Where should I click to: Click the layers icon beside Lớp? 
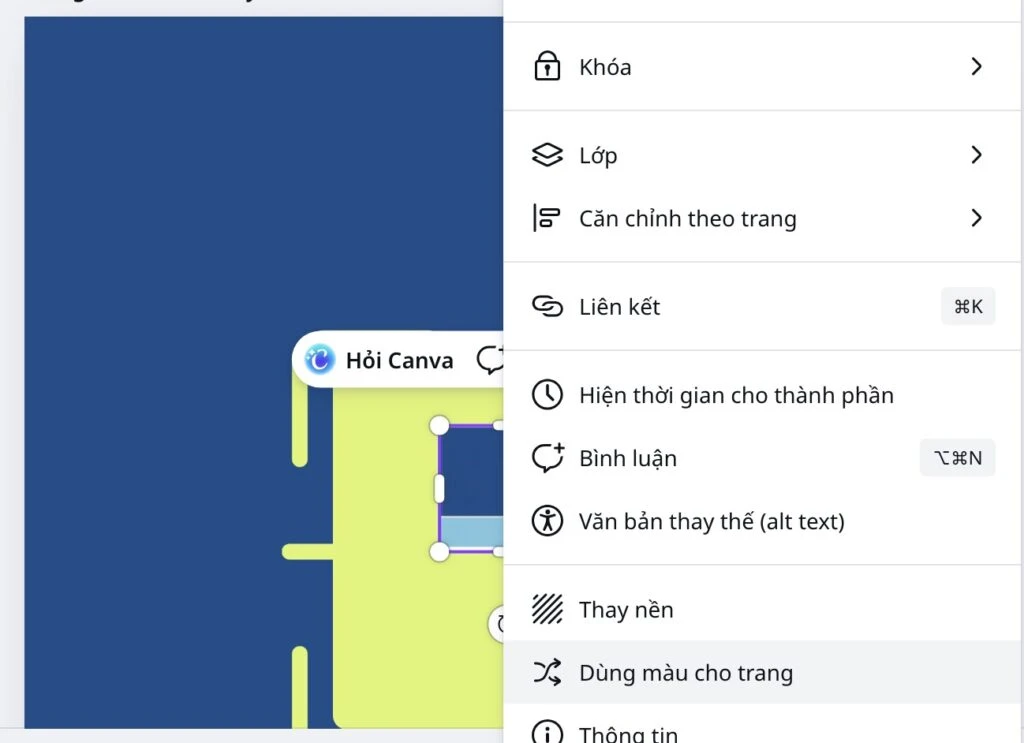(547, 155)
